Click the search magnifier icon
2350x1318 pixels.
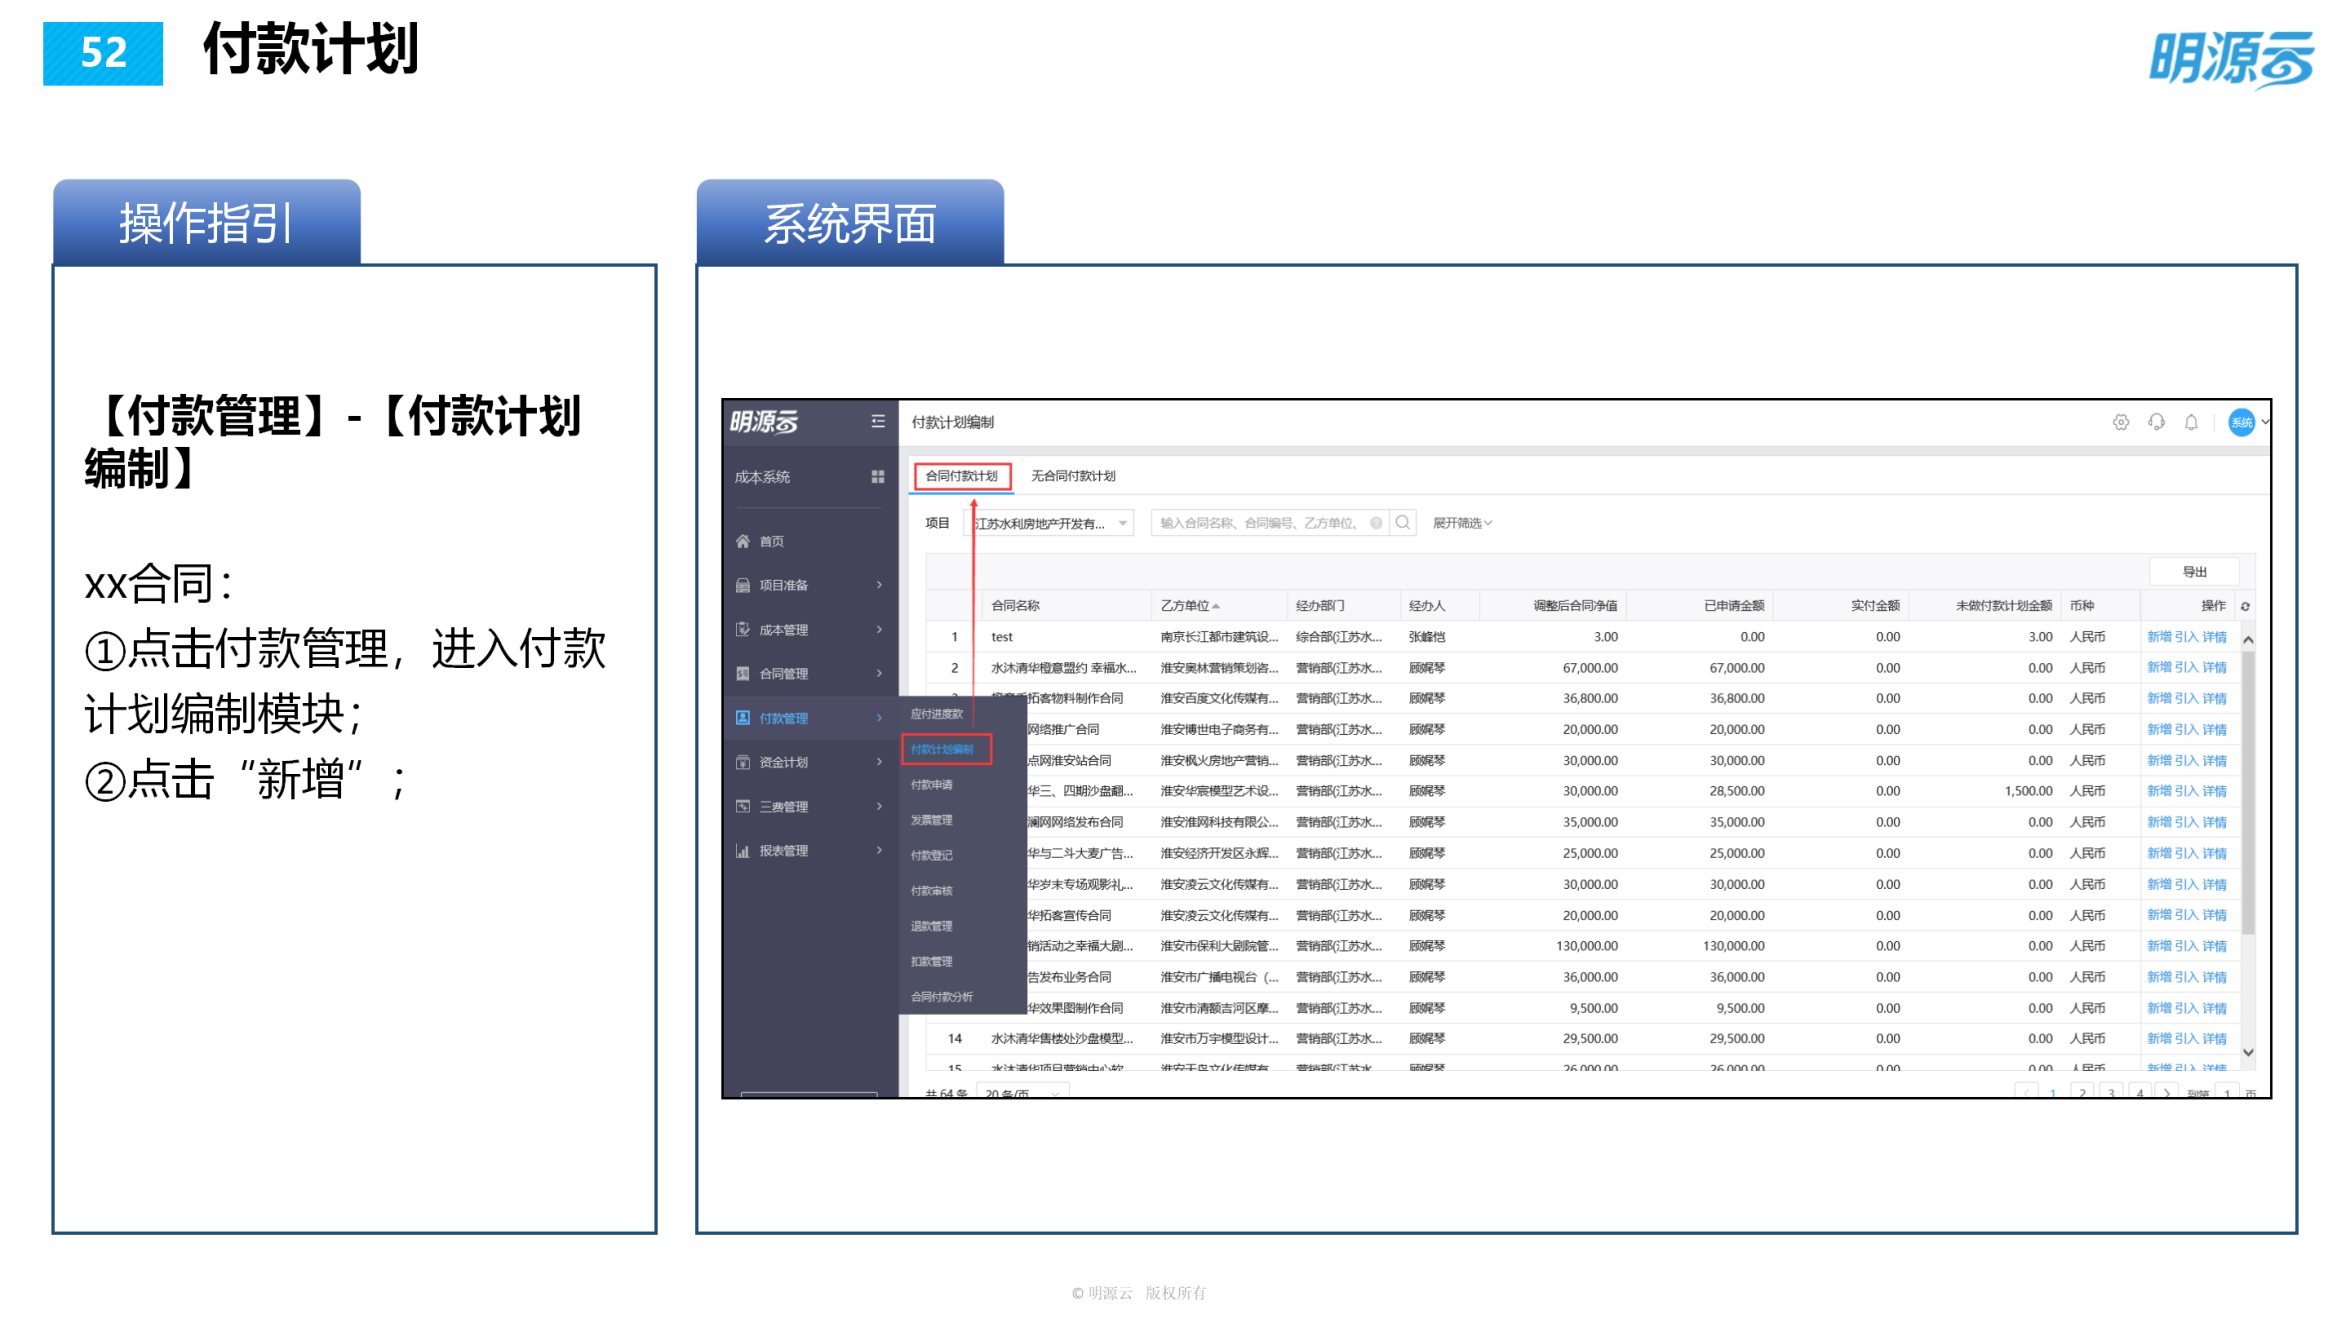[1403, 522]
